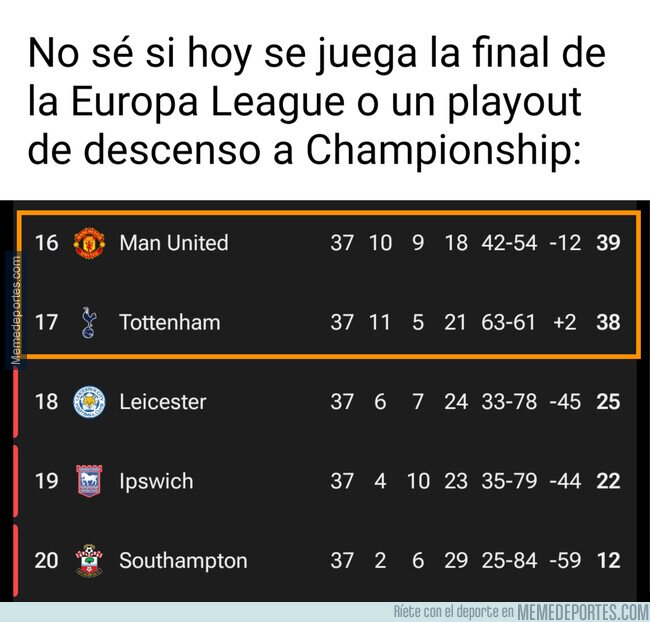Click the Southampton club crest

[89, 561]
